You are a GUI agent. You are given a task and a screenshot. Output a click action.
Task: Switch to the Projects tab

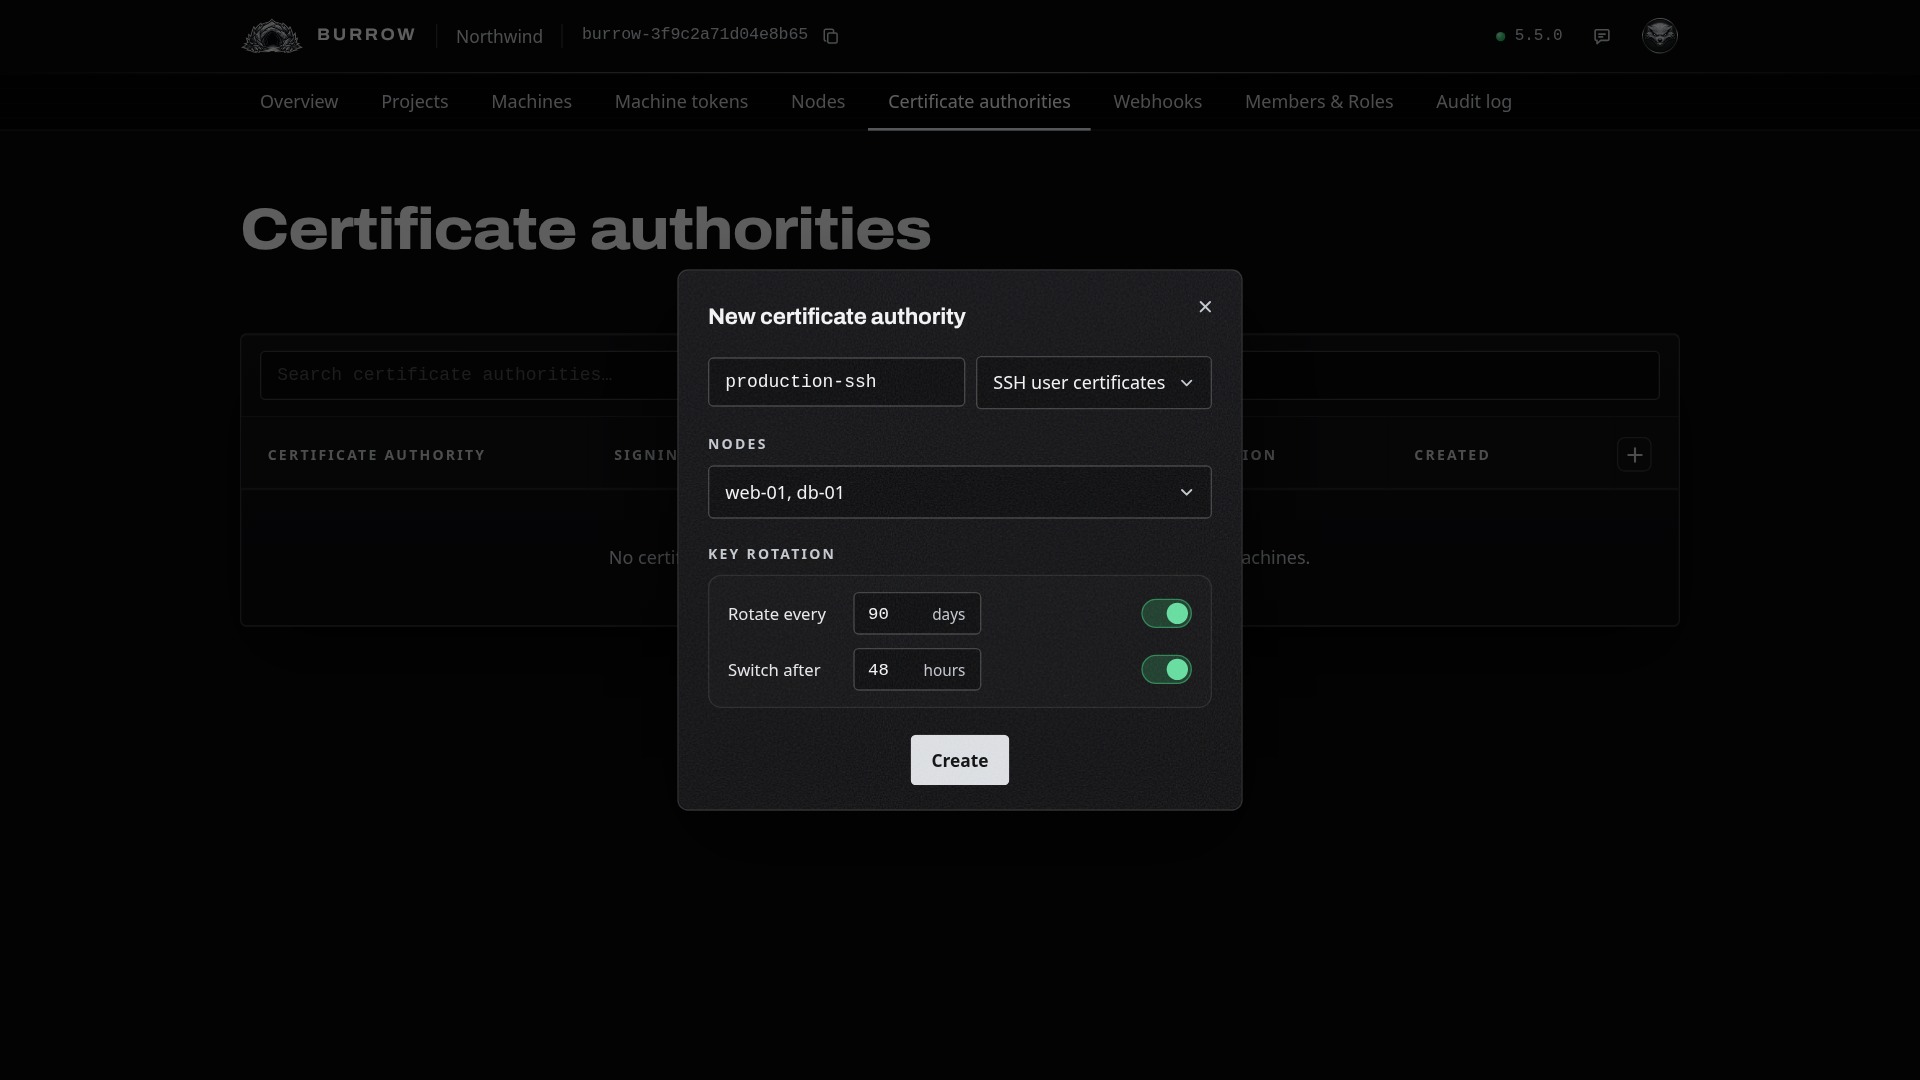point(414,102)
